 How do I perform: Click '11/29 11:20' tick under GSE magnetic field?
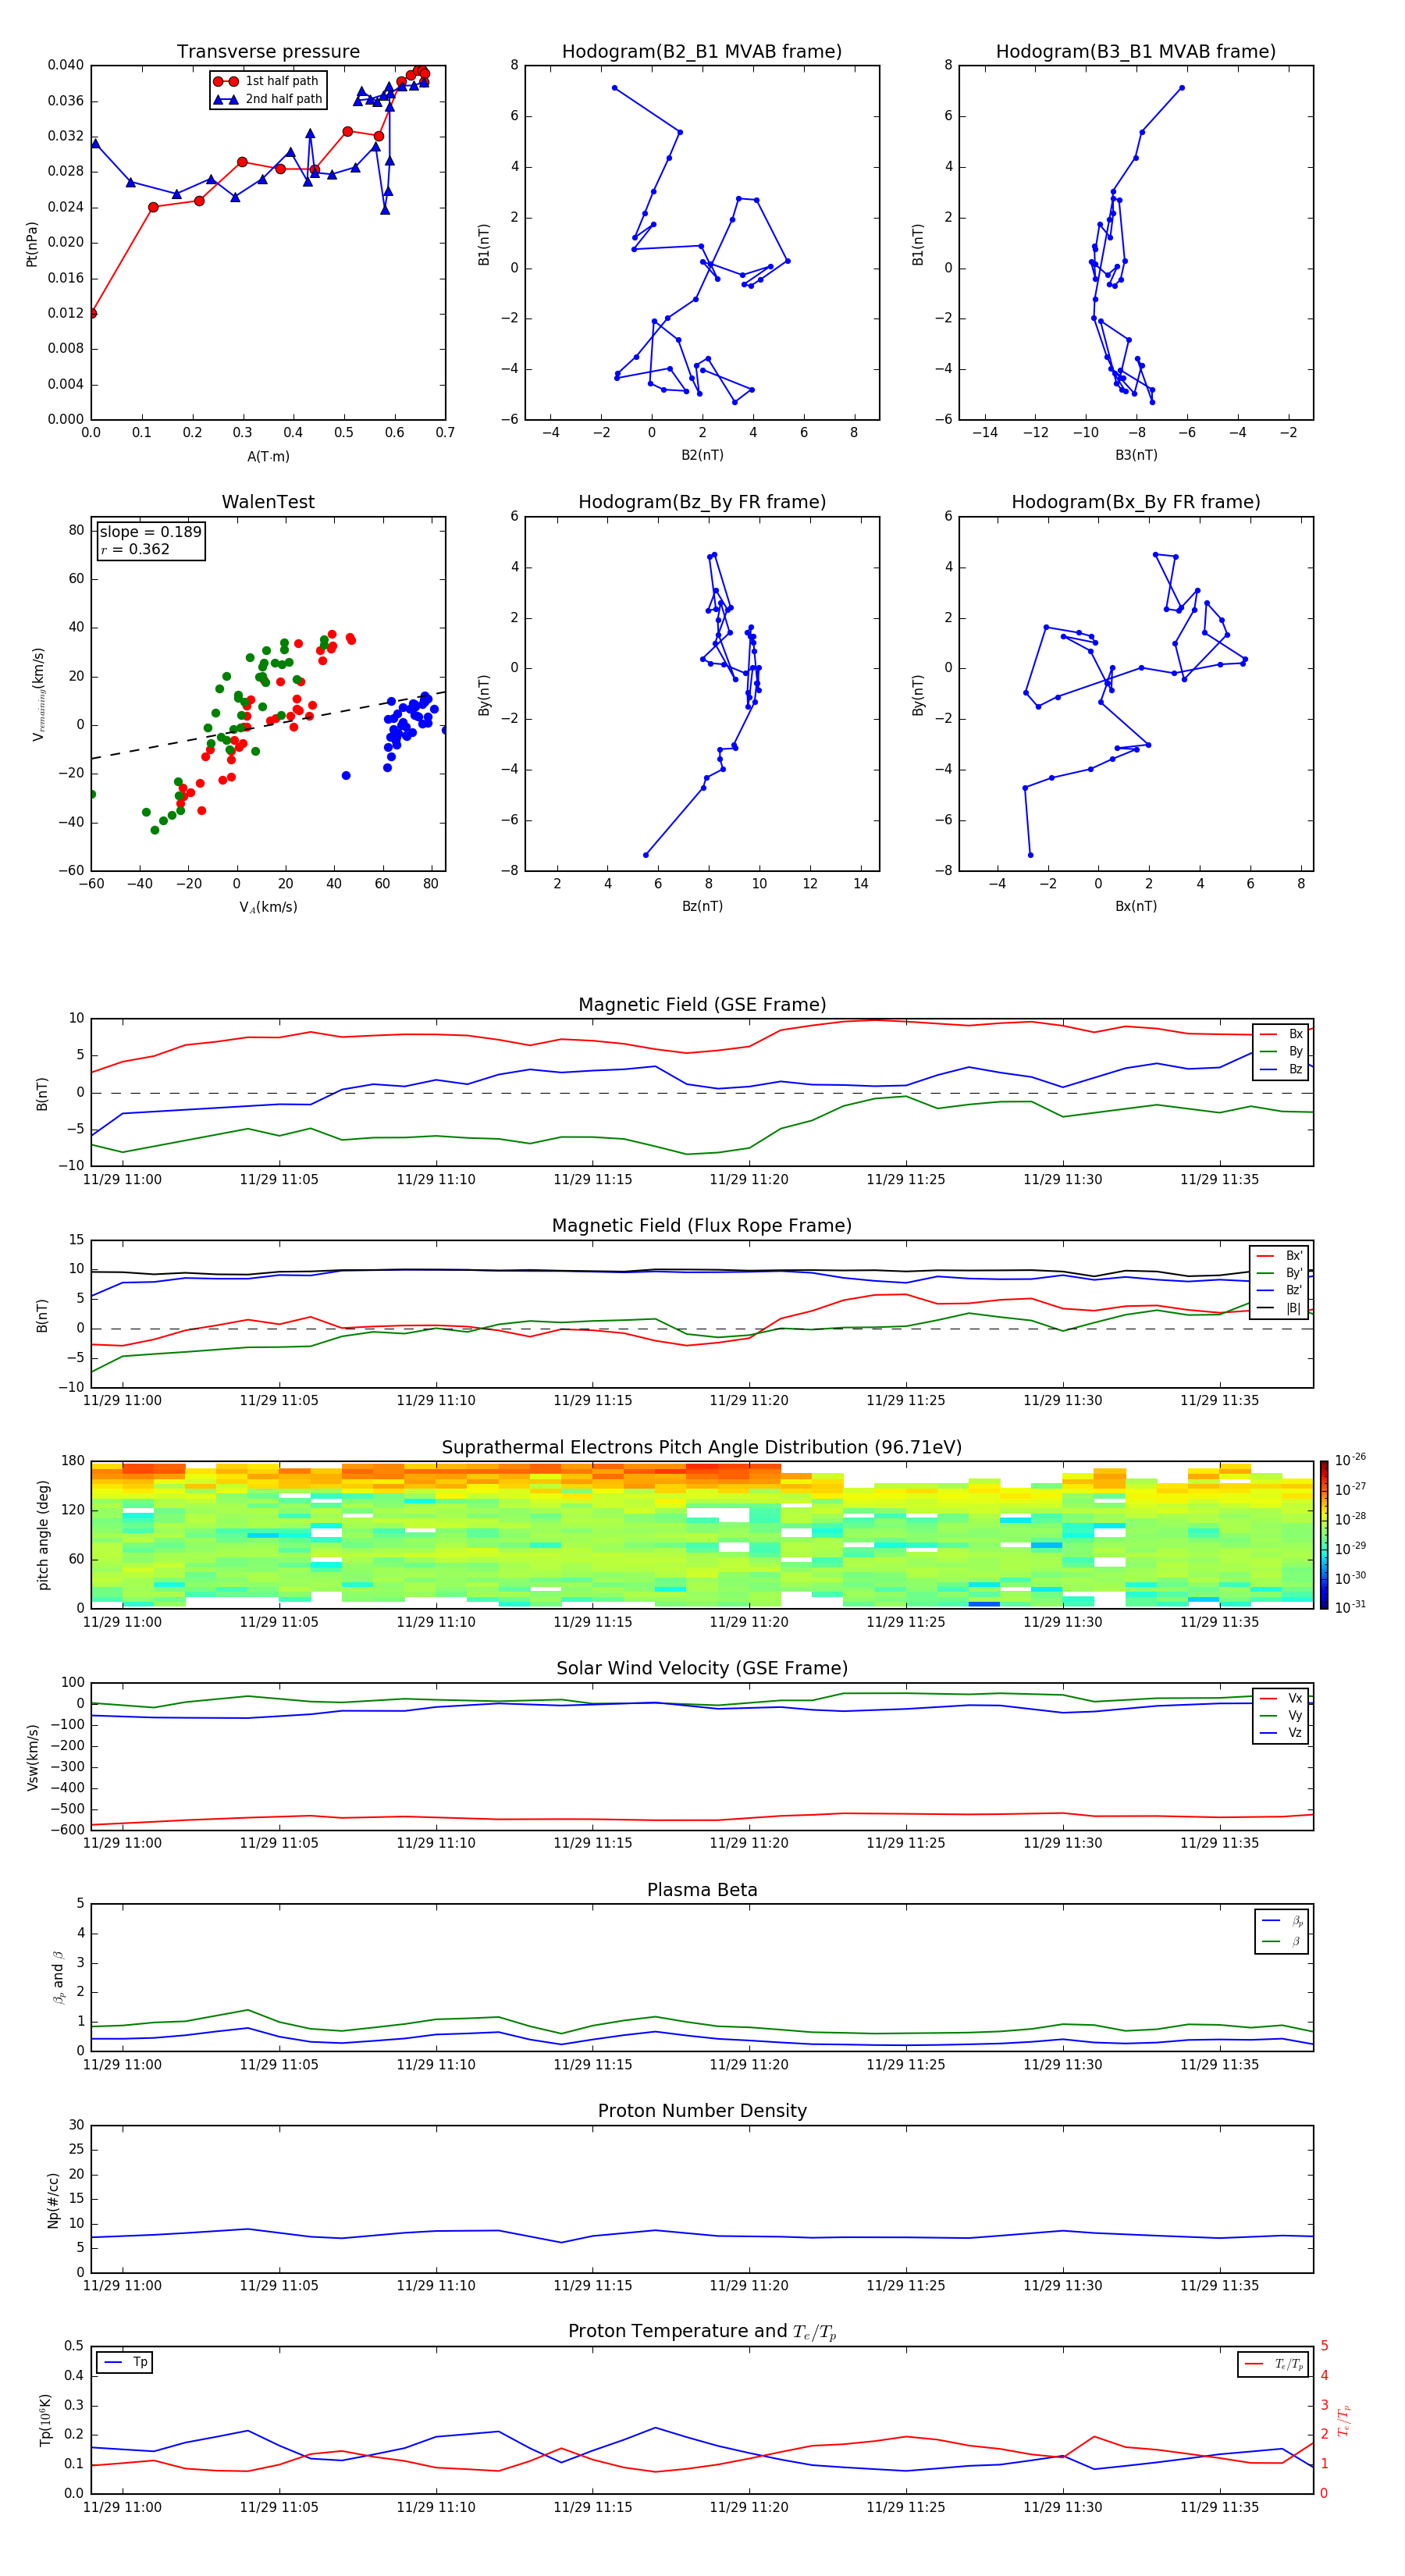[x=749, y=1180]
